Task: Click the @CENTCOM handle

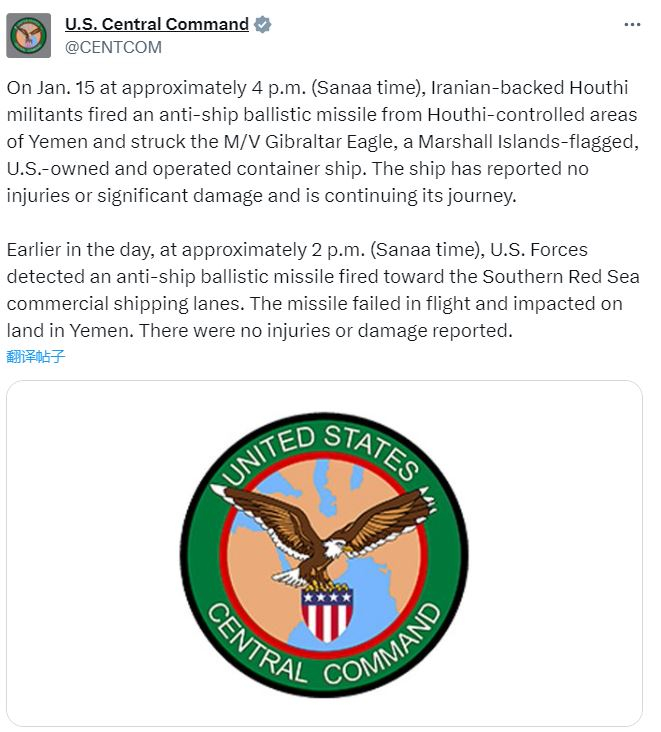Action: [113, 47]
